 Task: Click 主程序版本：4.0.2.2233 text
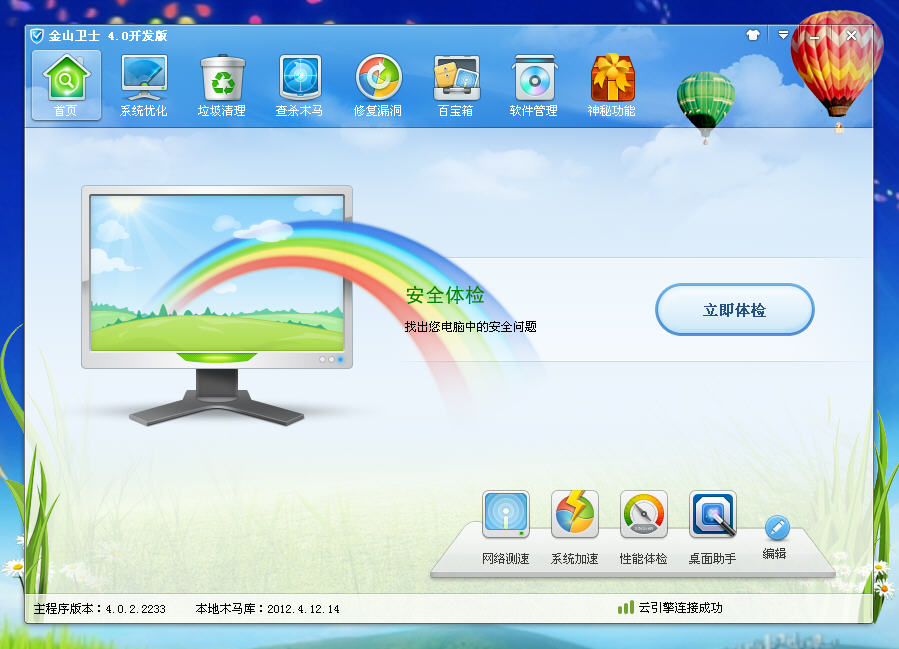(99, 609)
